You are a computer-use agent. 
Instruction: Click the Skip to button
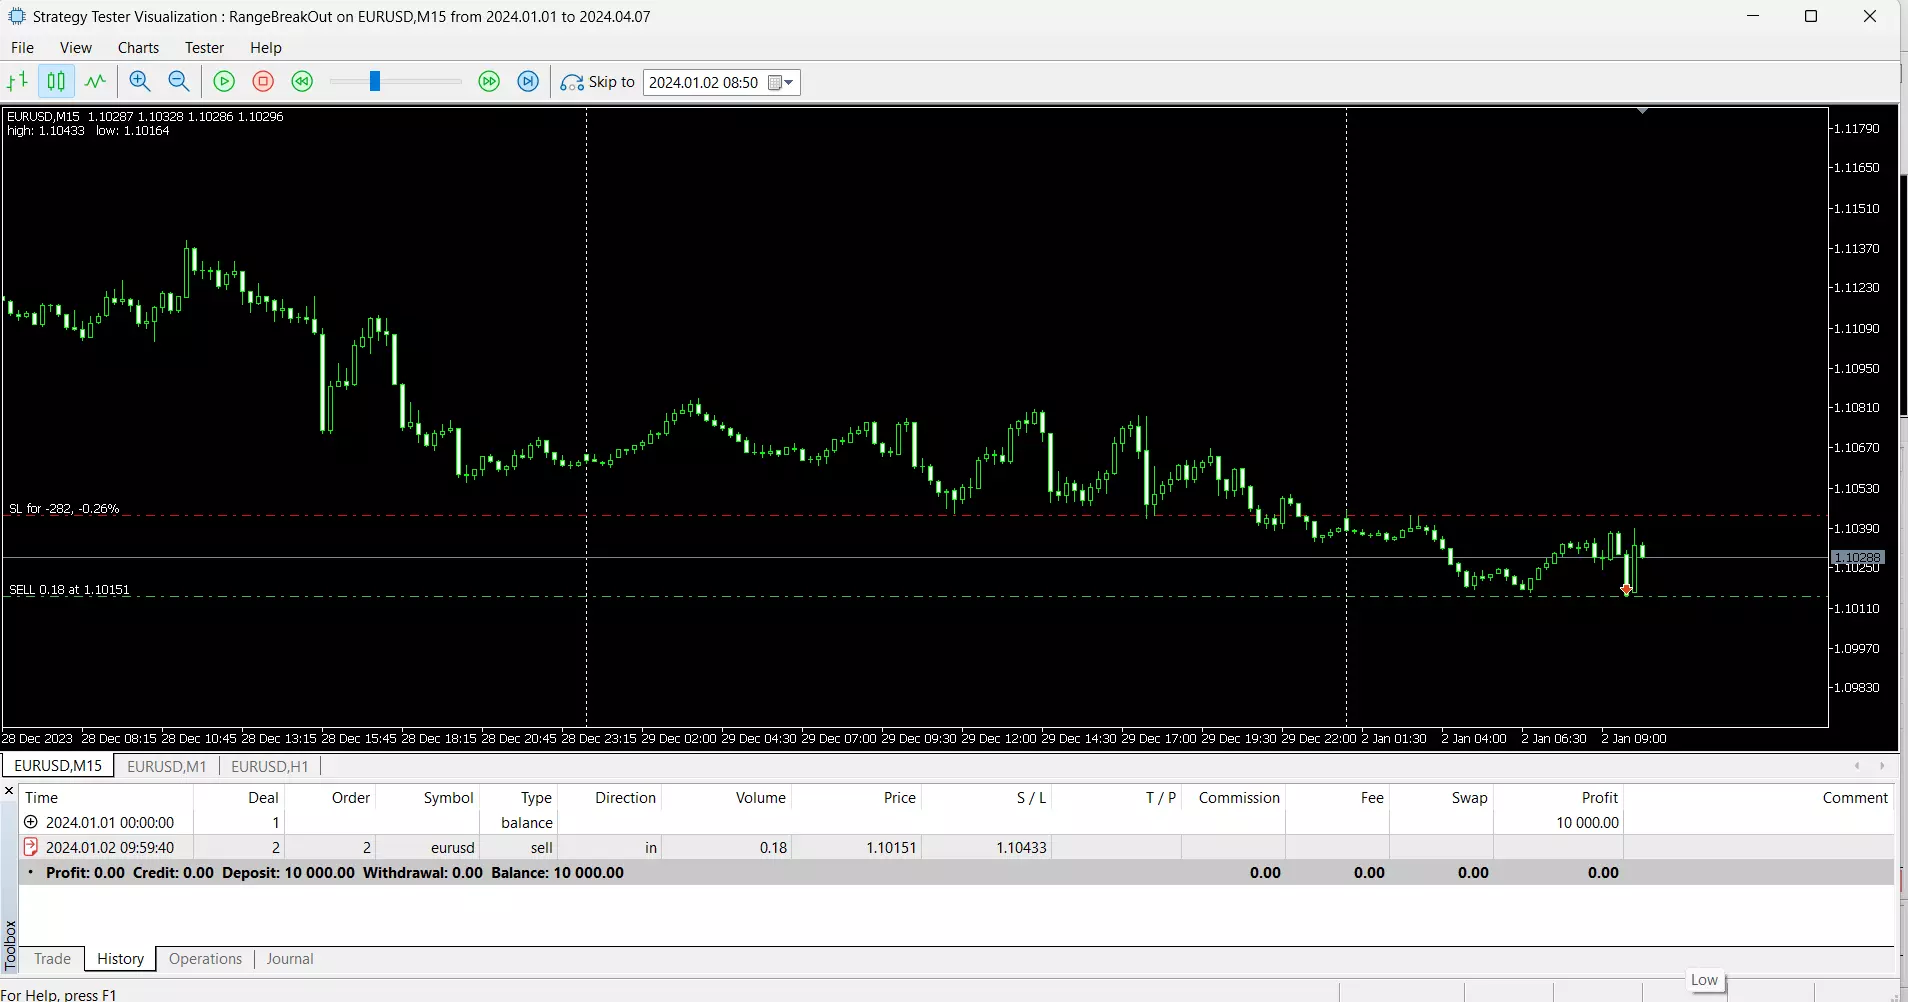(598, 82)
